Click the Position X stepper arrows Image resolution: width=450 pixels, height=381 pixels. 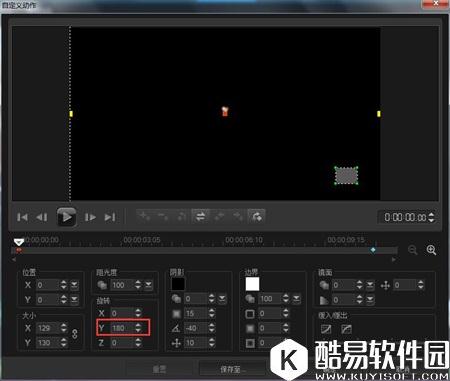point(64,285)
